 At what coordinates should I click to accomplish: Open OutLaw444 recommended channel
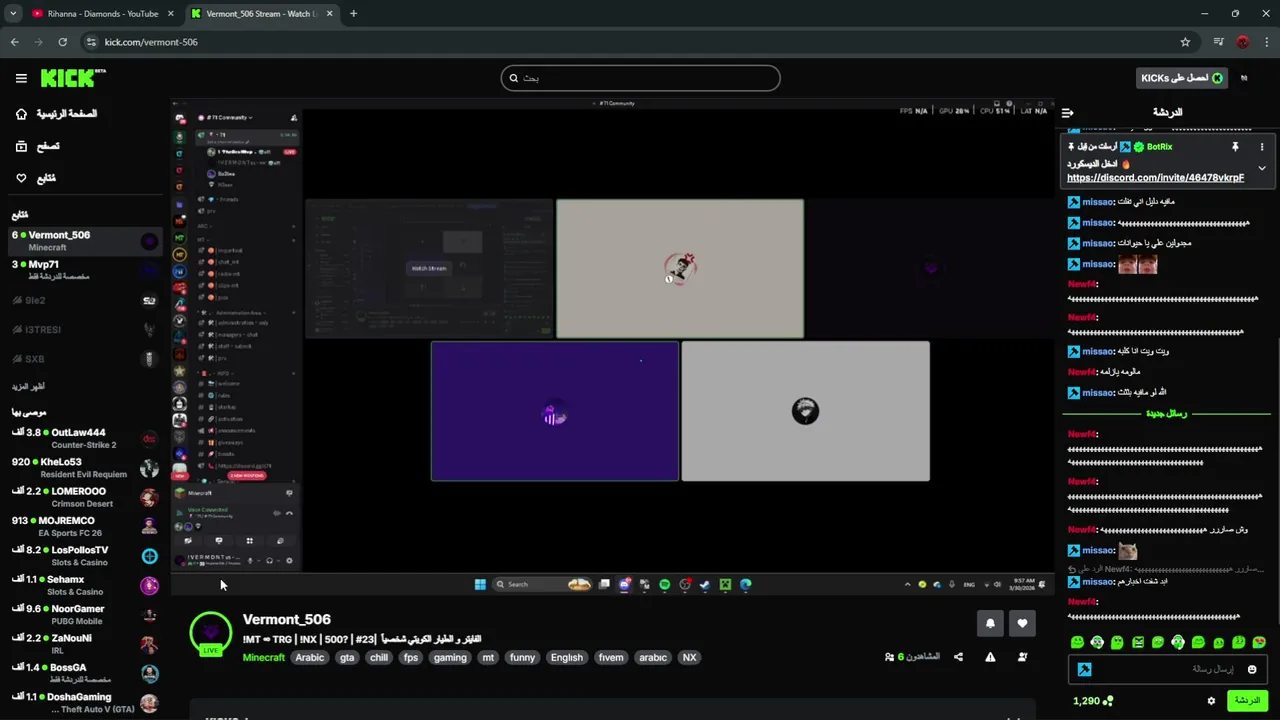click(84, 439)
